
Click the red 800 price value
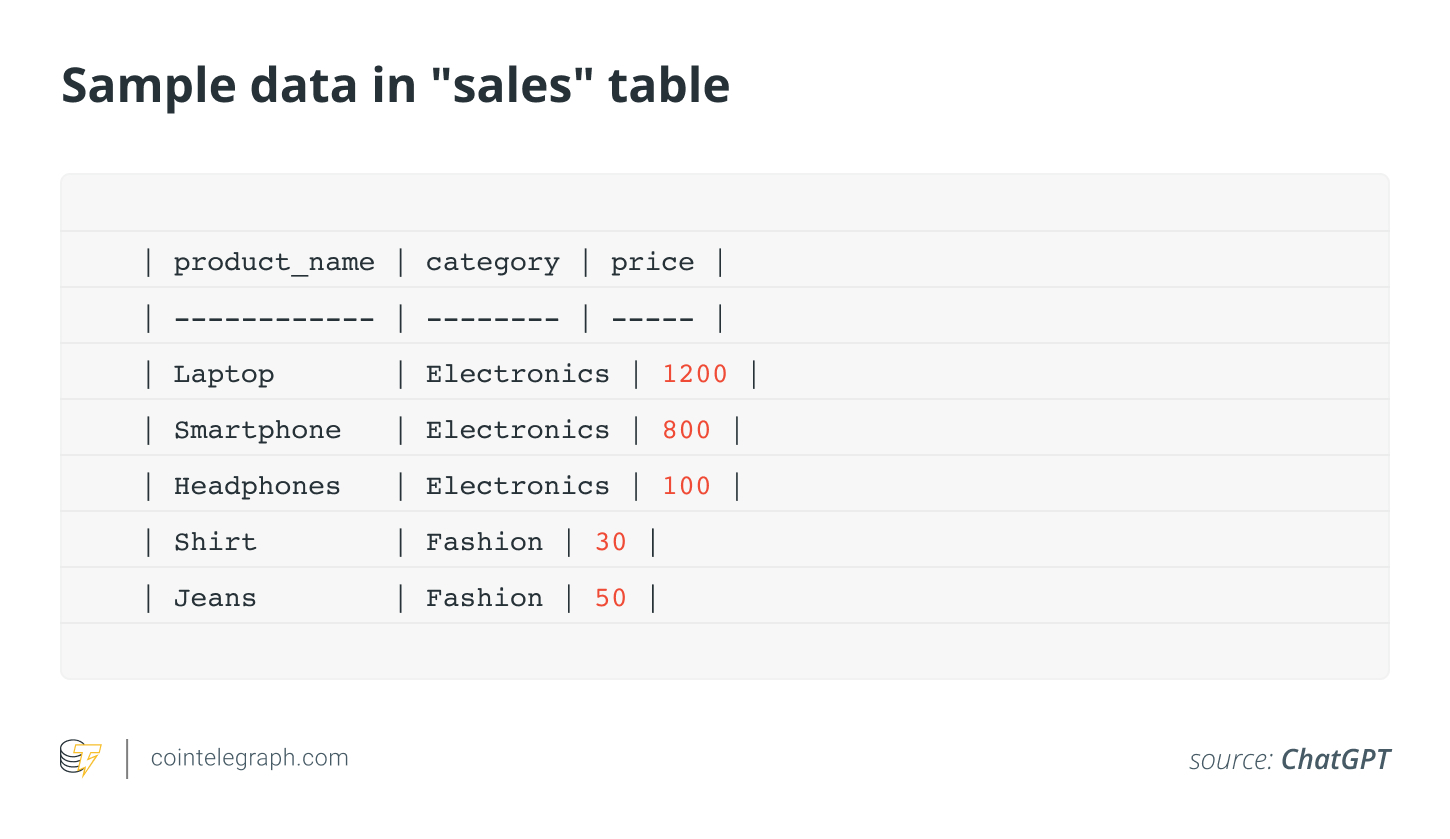(686, 430)
